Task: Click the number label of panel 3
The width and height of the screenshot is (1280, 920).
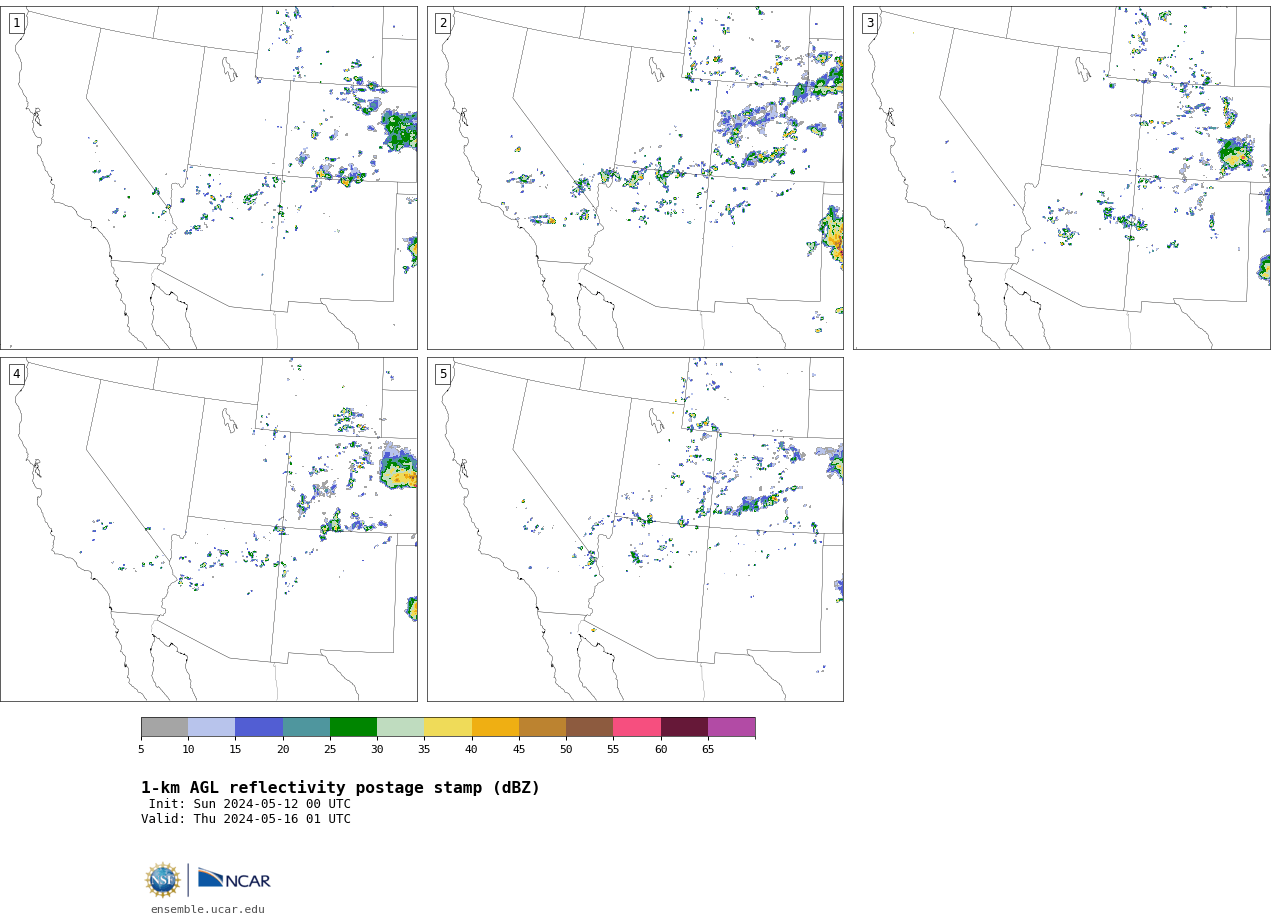Action: pyautogui.click(x=870, y=23)
